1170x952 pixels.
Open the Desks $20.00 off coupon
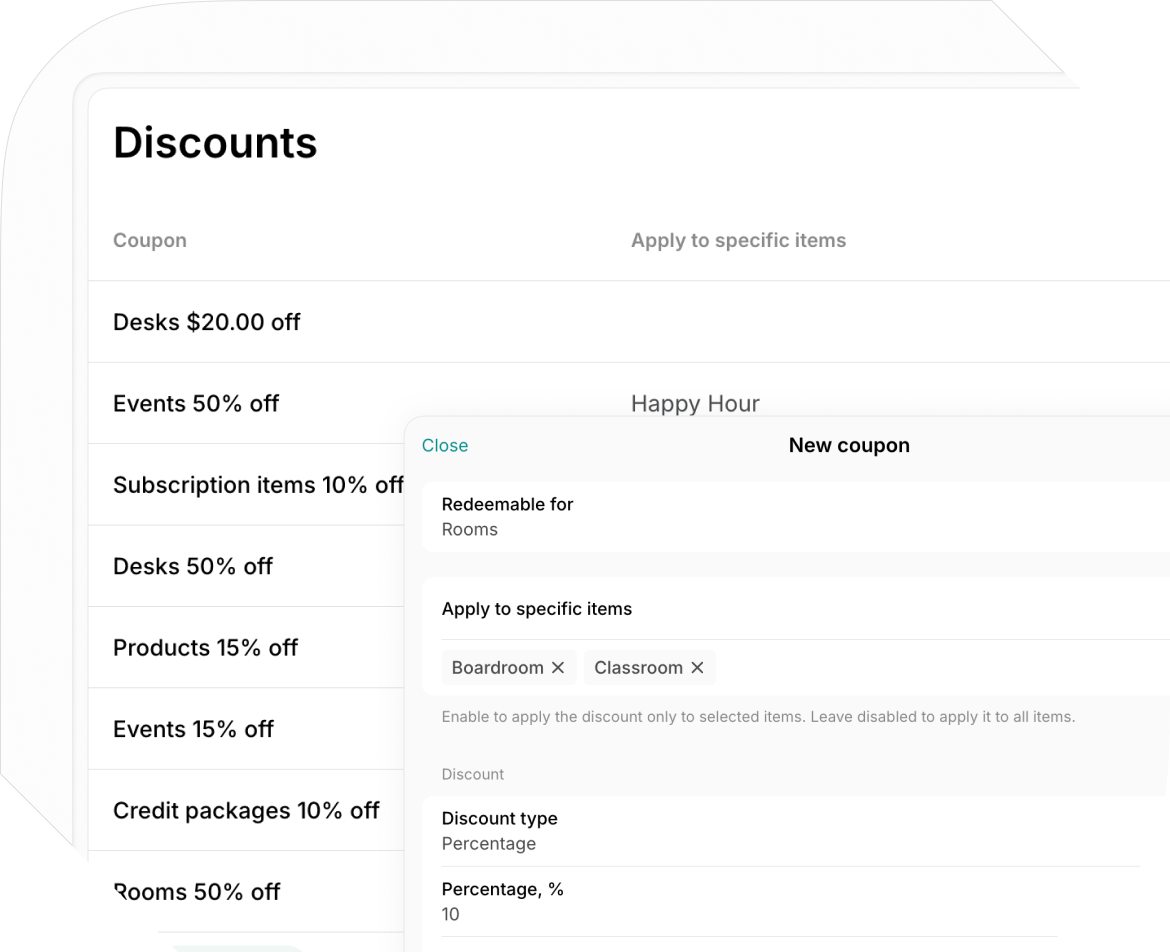tap(207, 322)
